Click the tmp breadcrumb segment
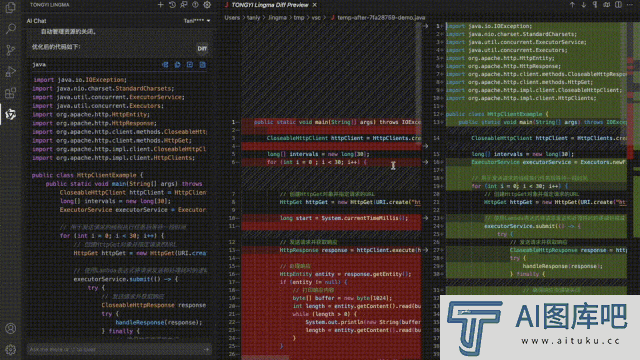The height and width of the screenshot is (360, 640). 299,18
